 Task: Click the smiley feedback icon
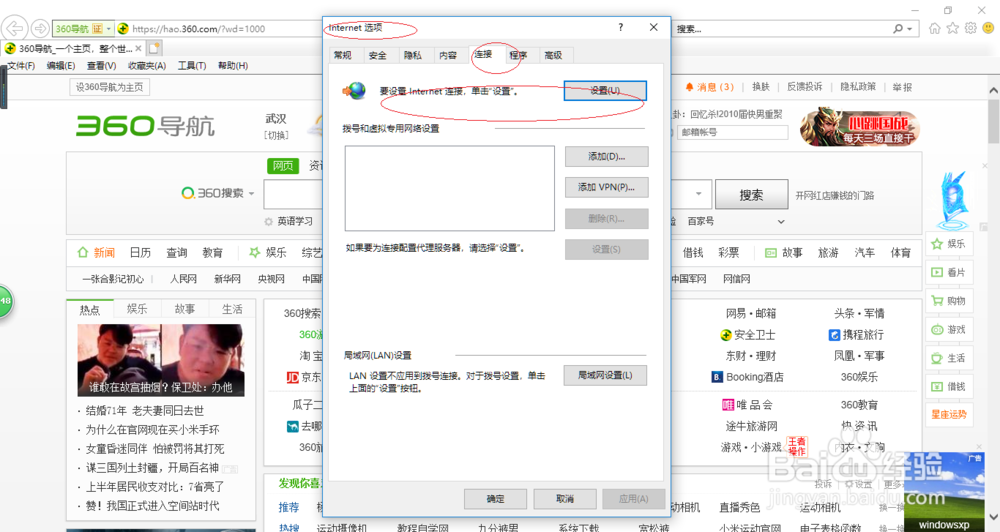[988, 28]
